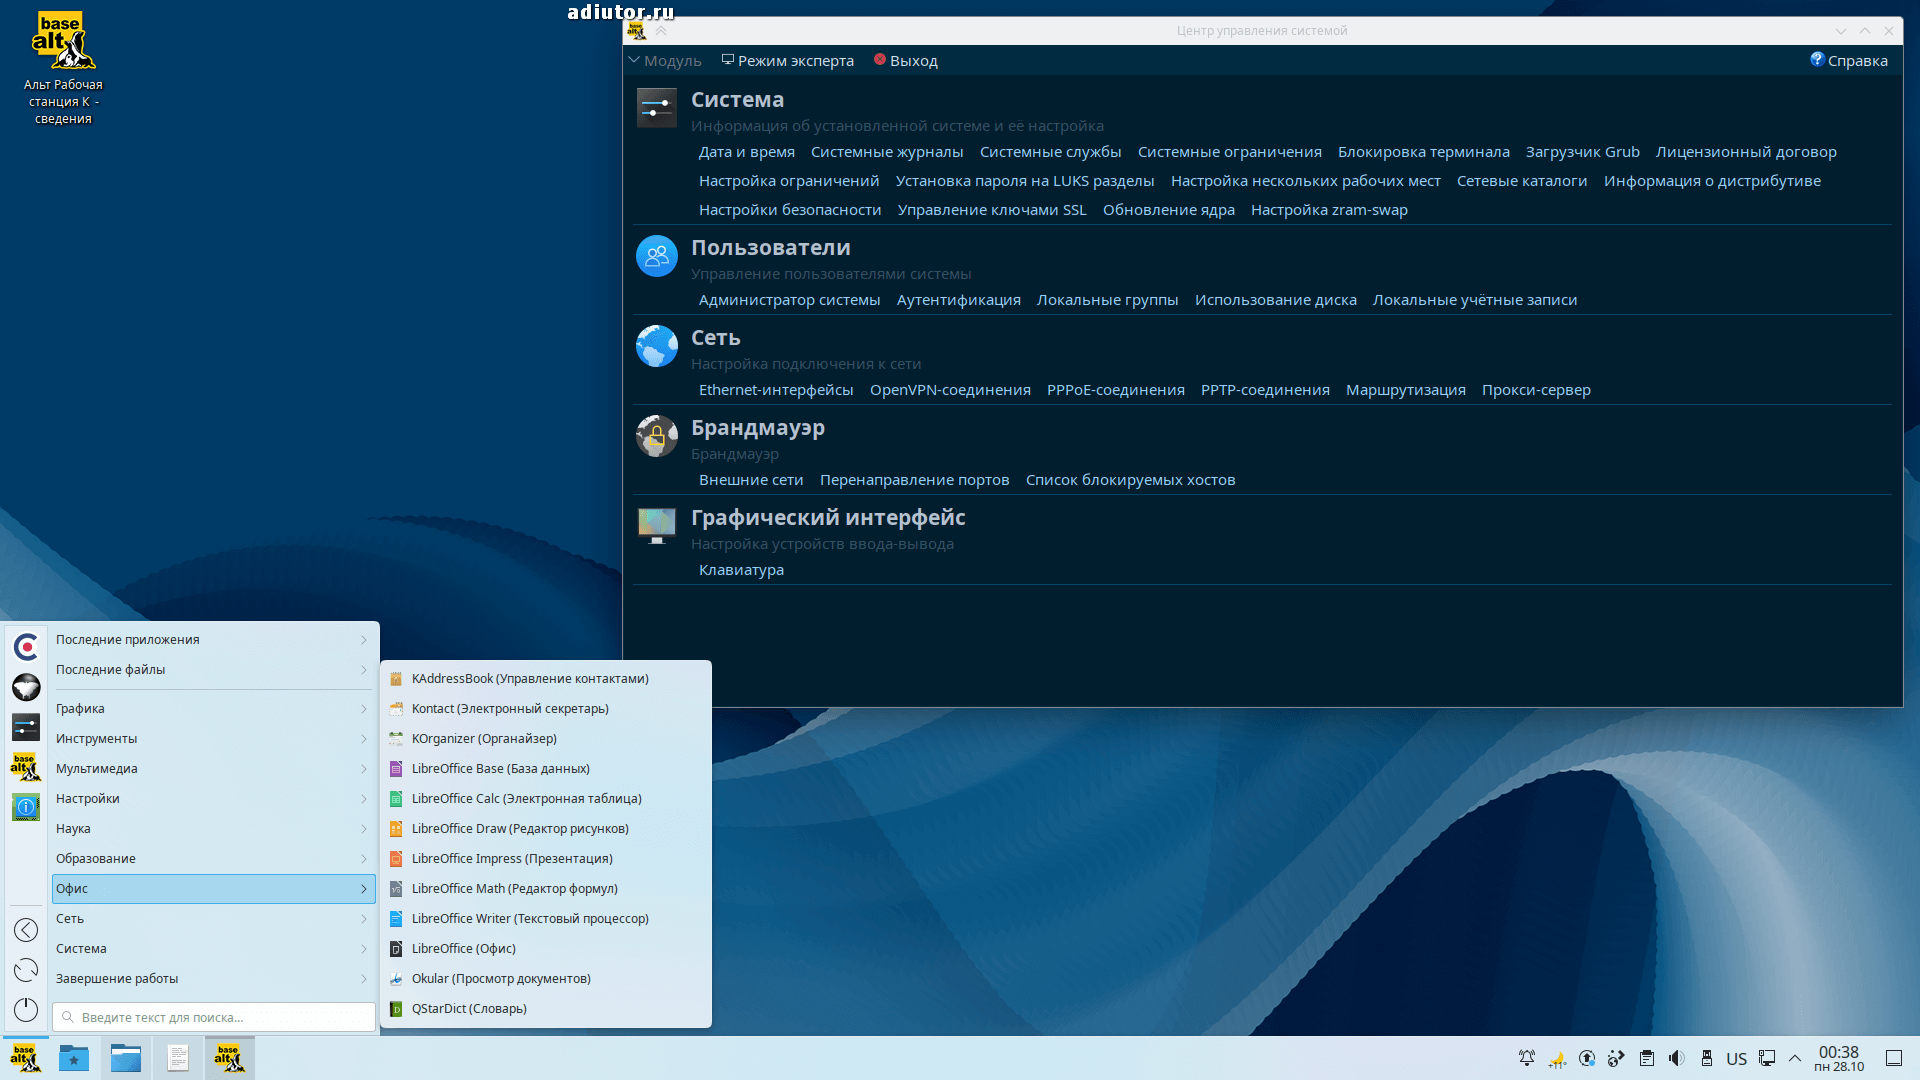The image size is (1920, 1080).
Task: Open Локальные учётные записи link
Action: [x=1474, y=300]
